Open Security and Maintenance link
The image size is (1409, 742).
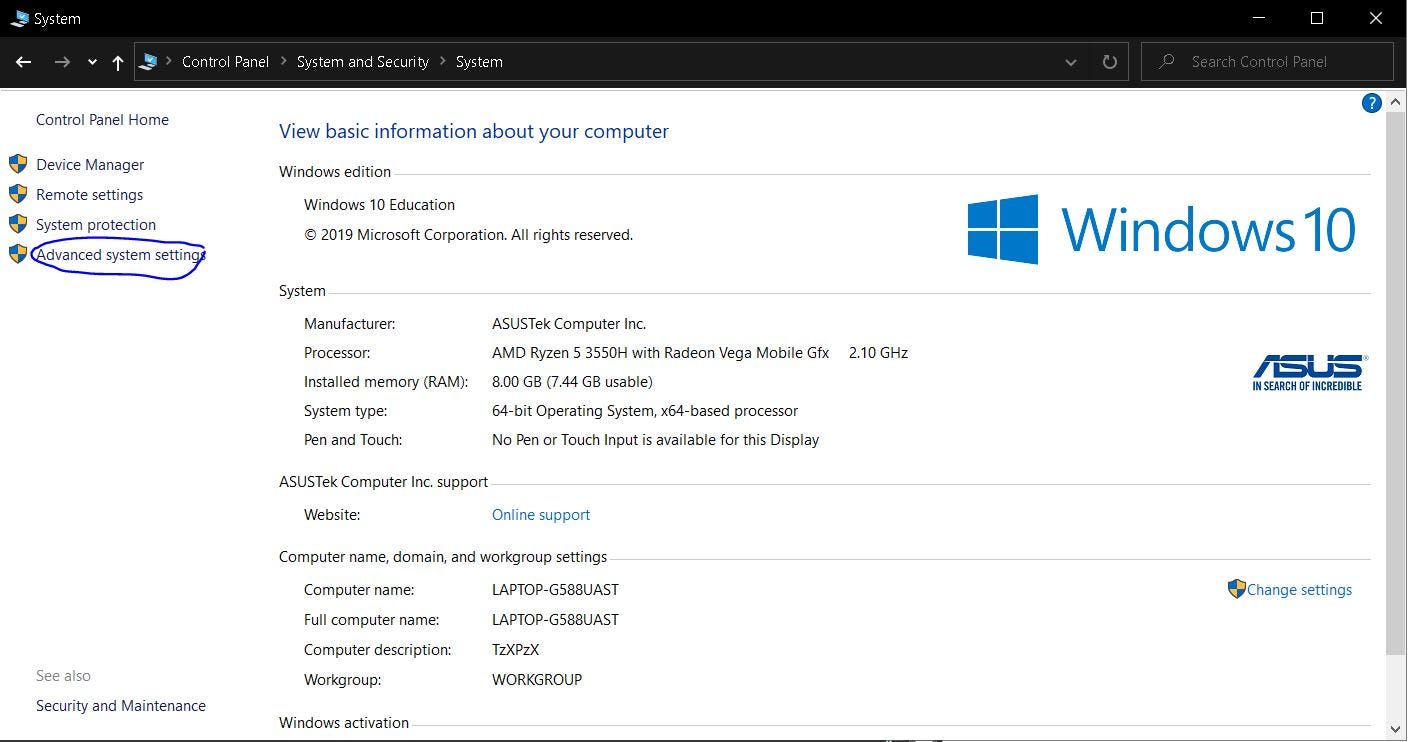point(121,706)
